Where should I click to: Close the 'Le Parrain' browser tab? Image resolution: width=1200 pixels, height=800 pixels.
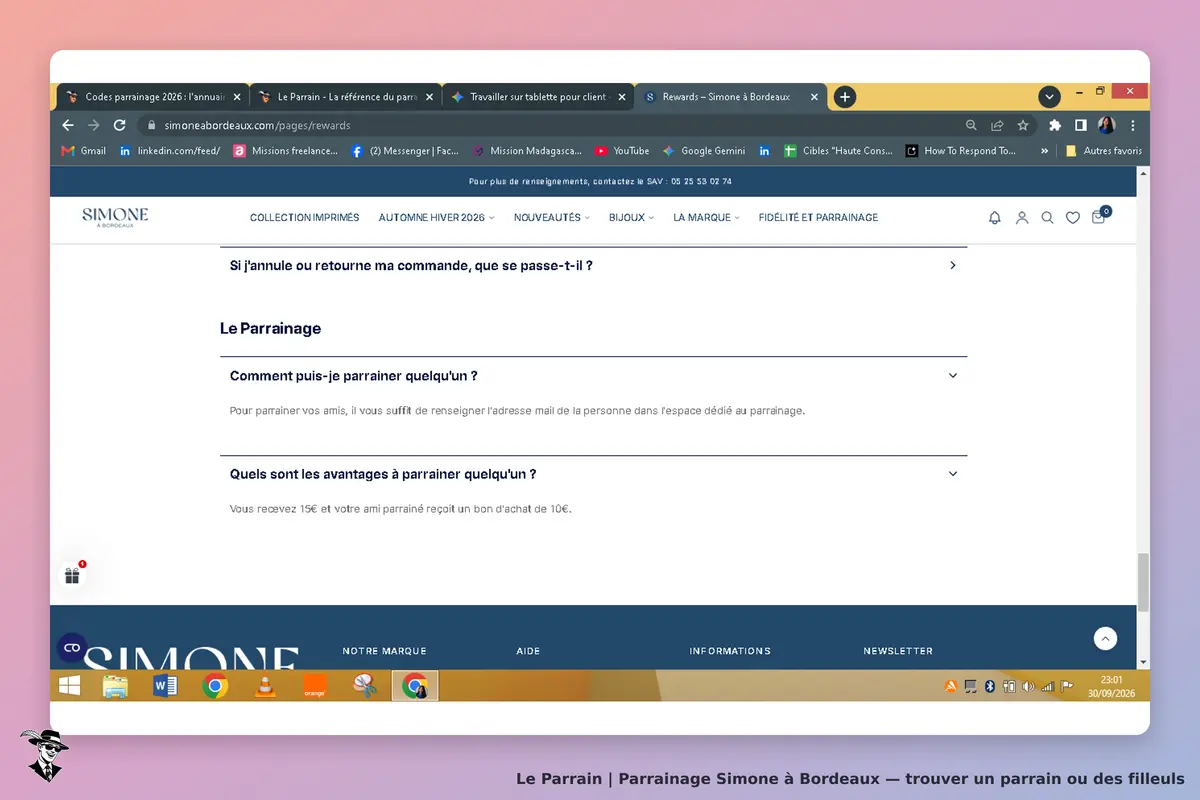(x=429, y=97)
